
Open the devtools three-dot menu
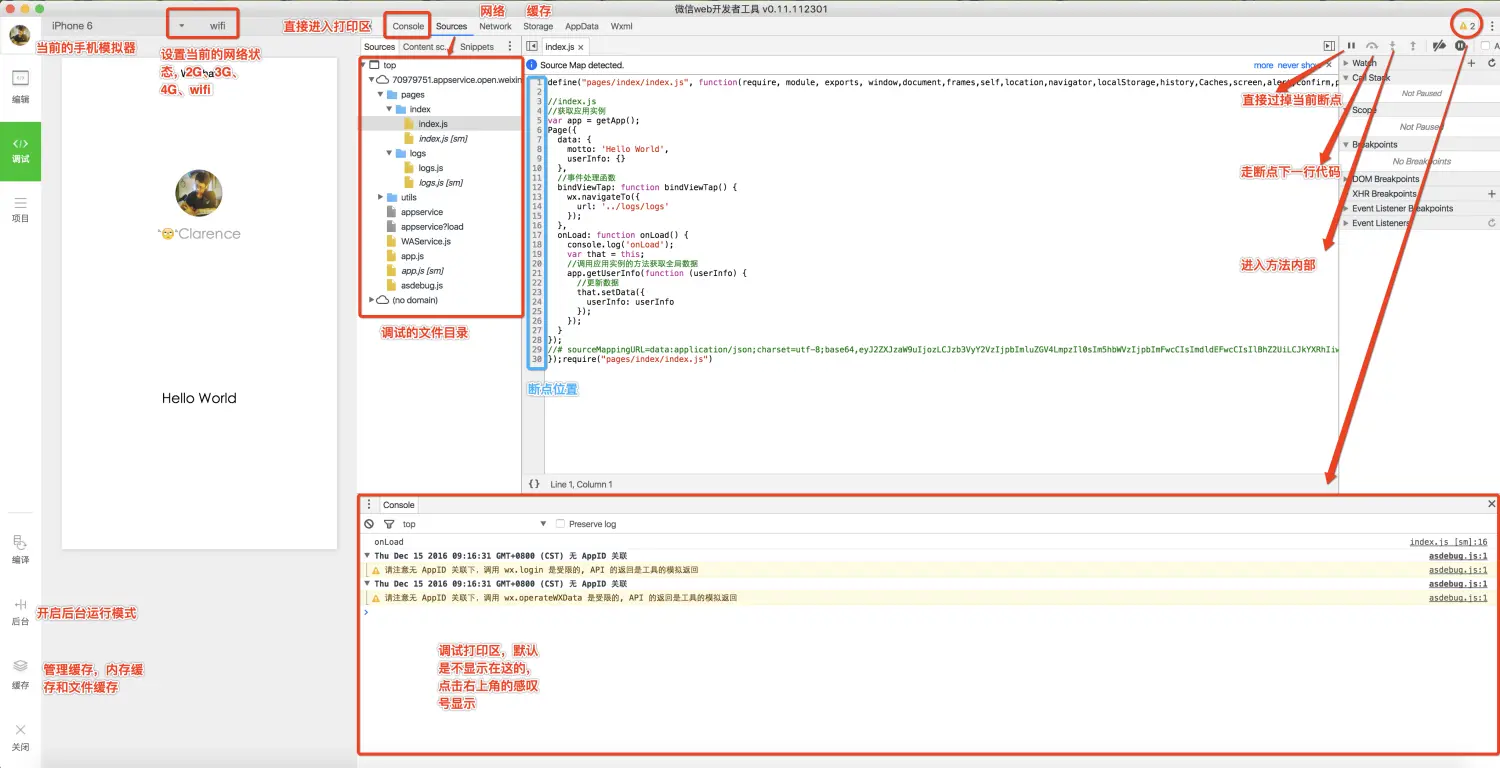pos(1491,26)
